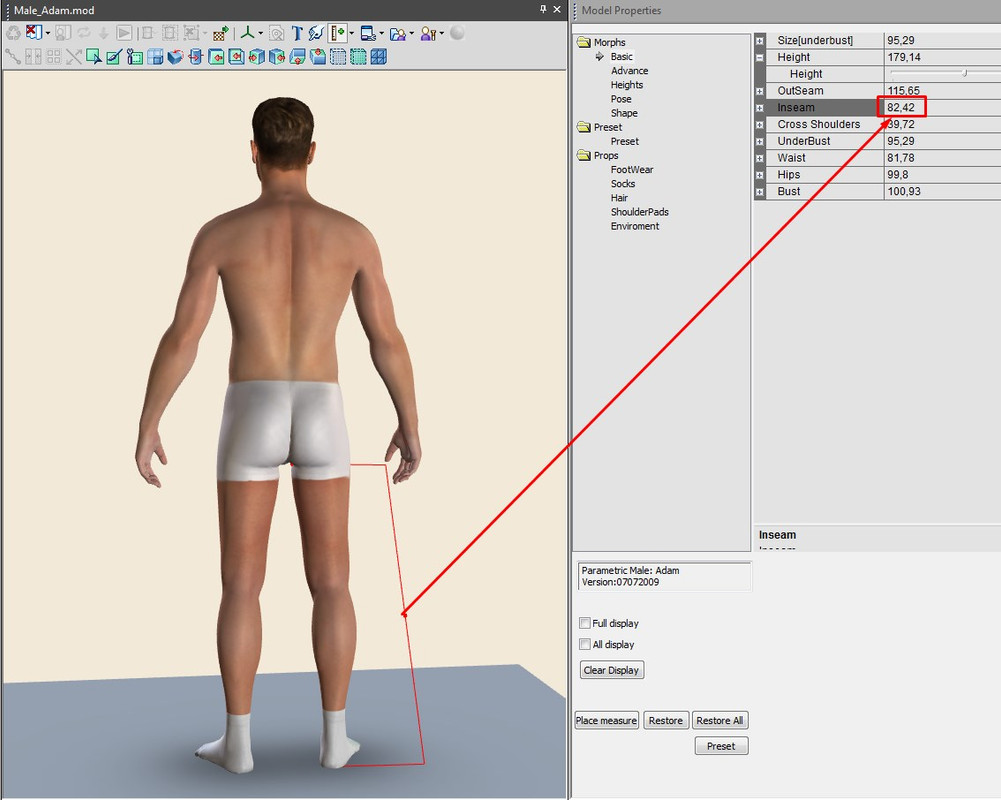Expand the Size[underbust] row
Viewport: 1001px width, 800px height.
coord(760,40)
